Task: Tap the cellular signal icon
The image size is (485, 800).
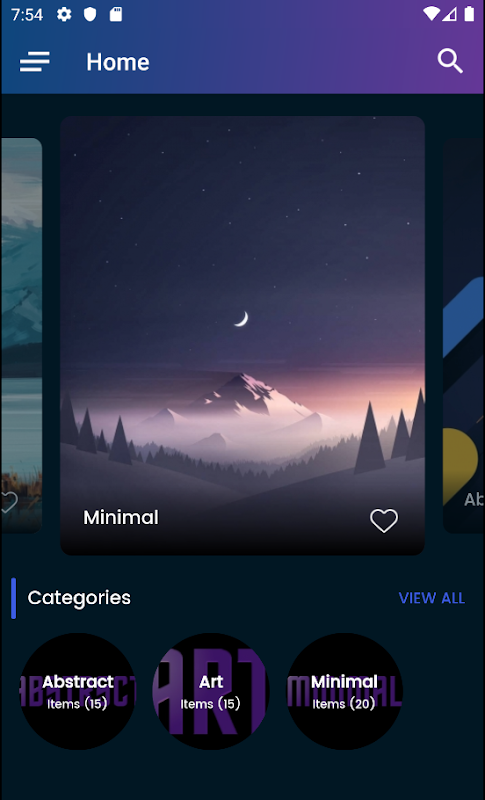Action: point(450,14)
